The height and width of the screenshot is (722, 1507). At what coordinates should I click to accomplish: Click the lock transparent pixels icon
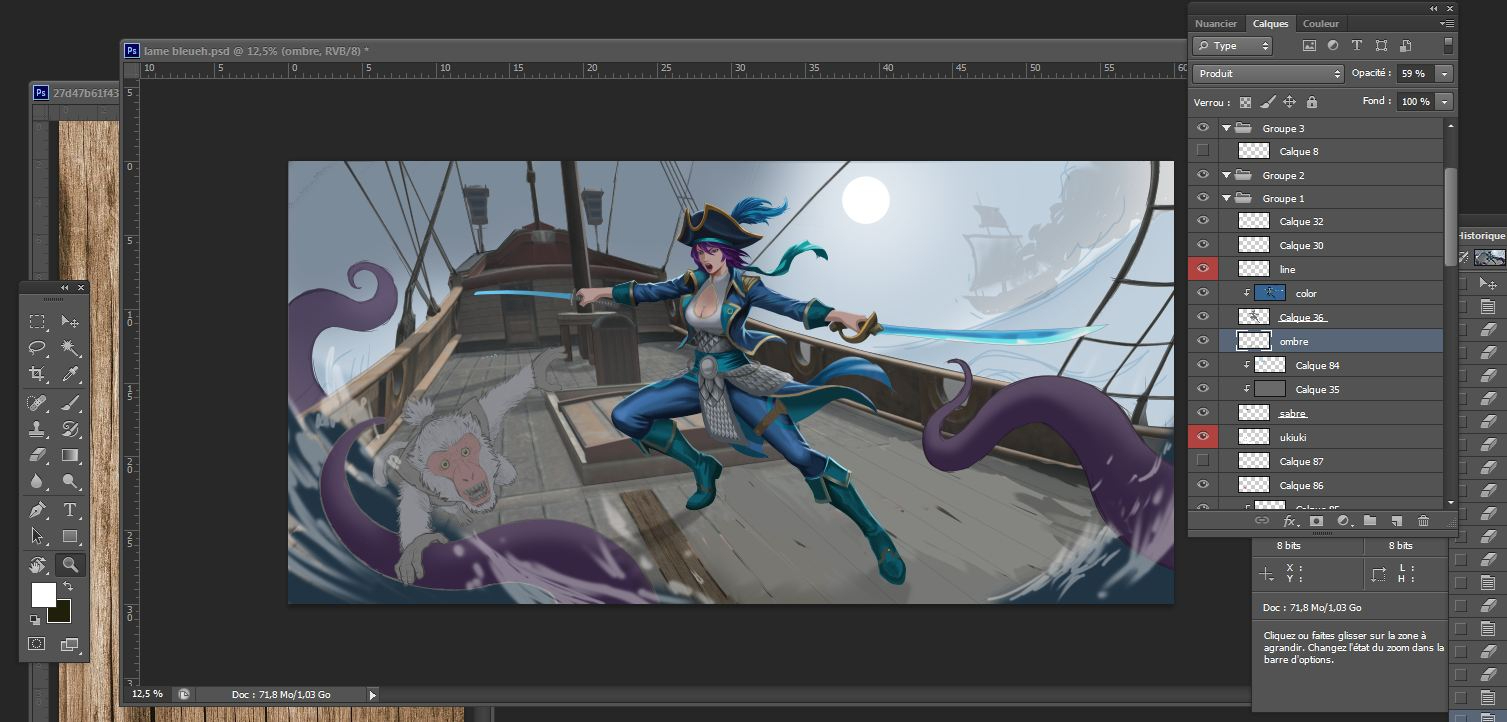pos(1245,102)
